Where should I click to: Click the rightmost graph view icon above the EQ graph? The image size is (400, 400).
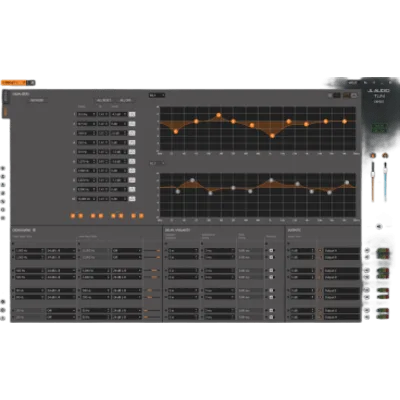pyautogui.click(x=354, y=95)
